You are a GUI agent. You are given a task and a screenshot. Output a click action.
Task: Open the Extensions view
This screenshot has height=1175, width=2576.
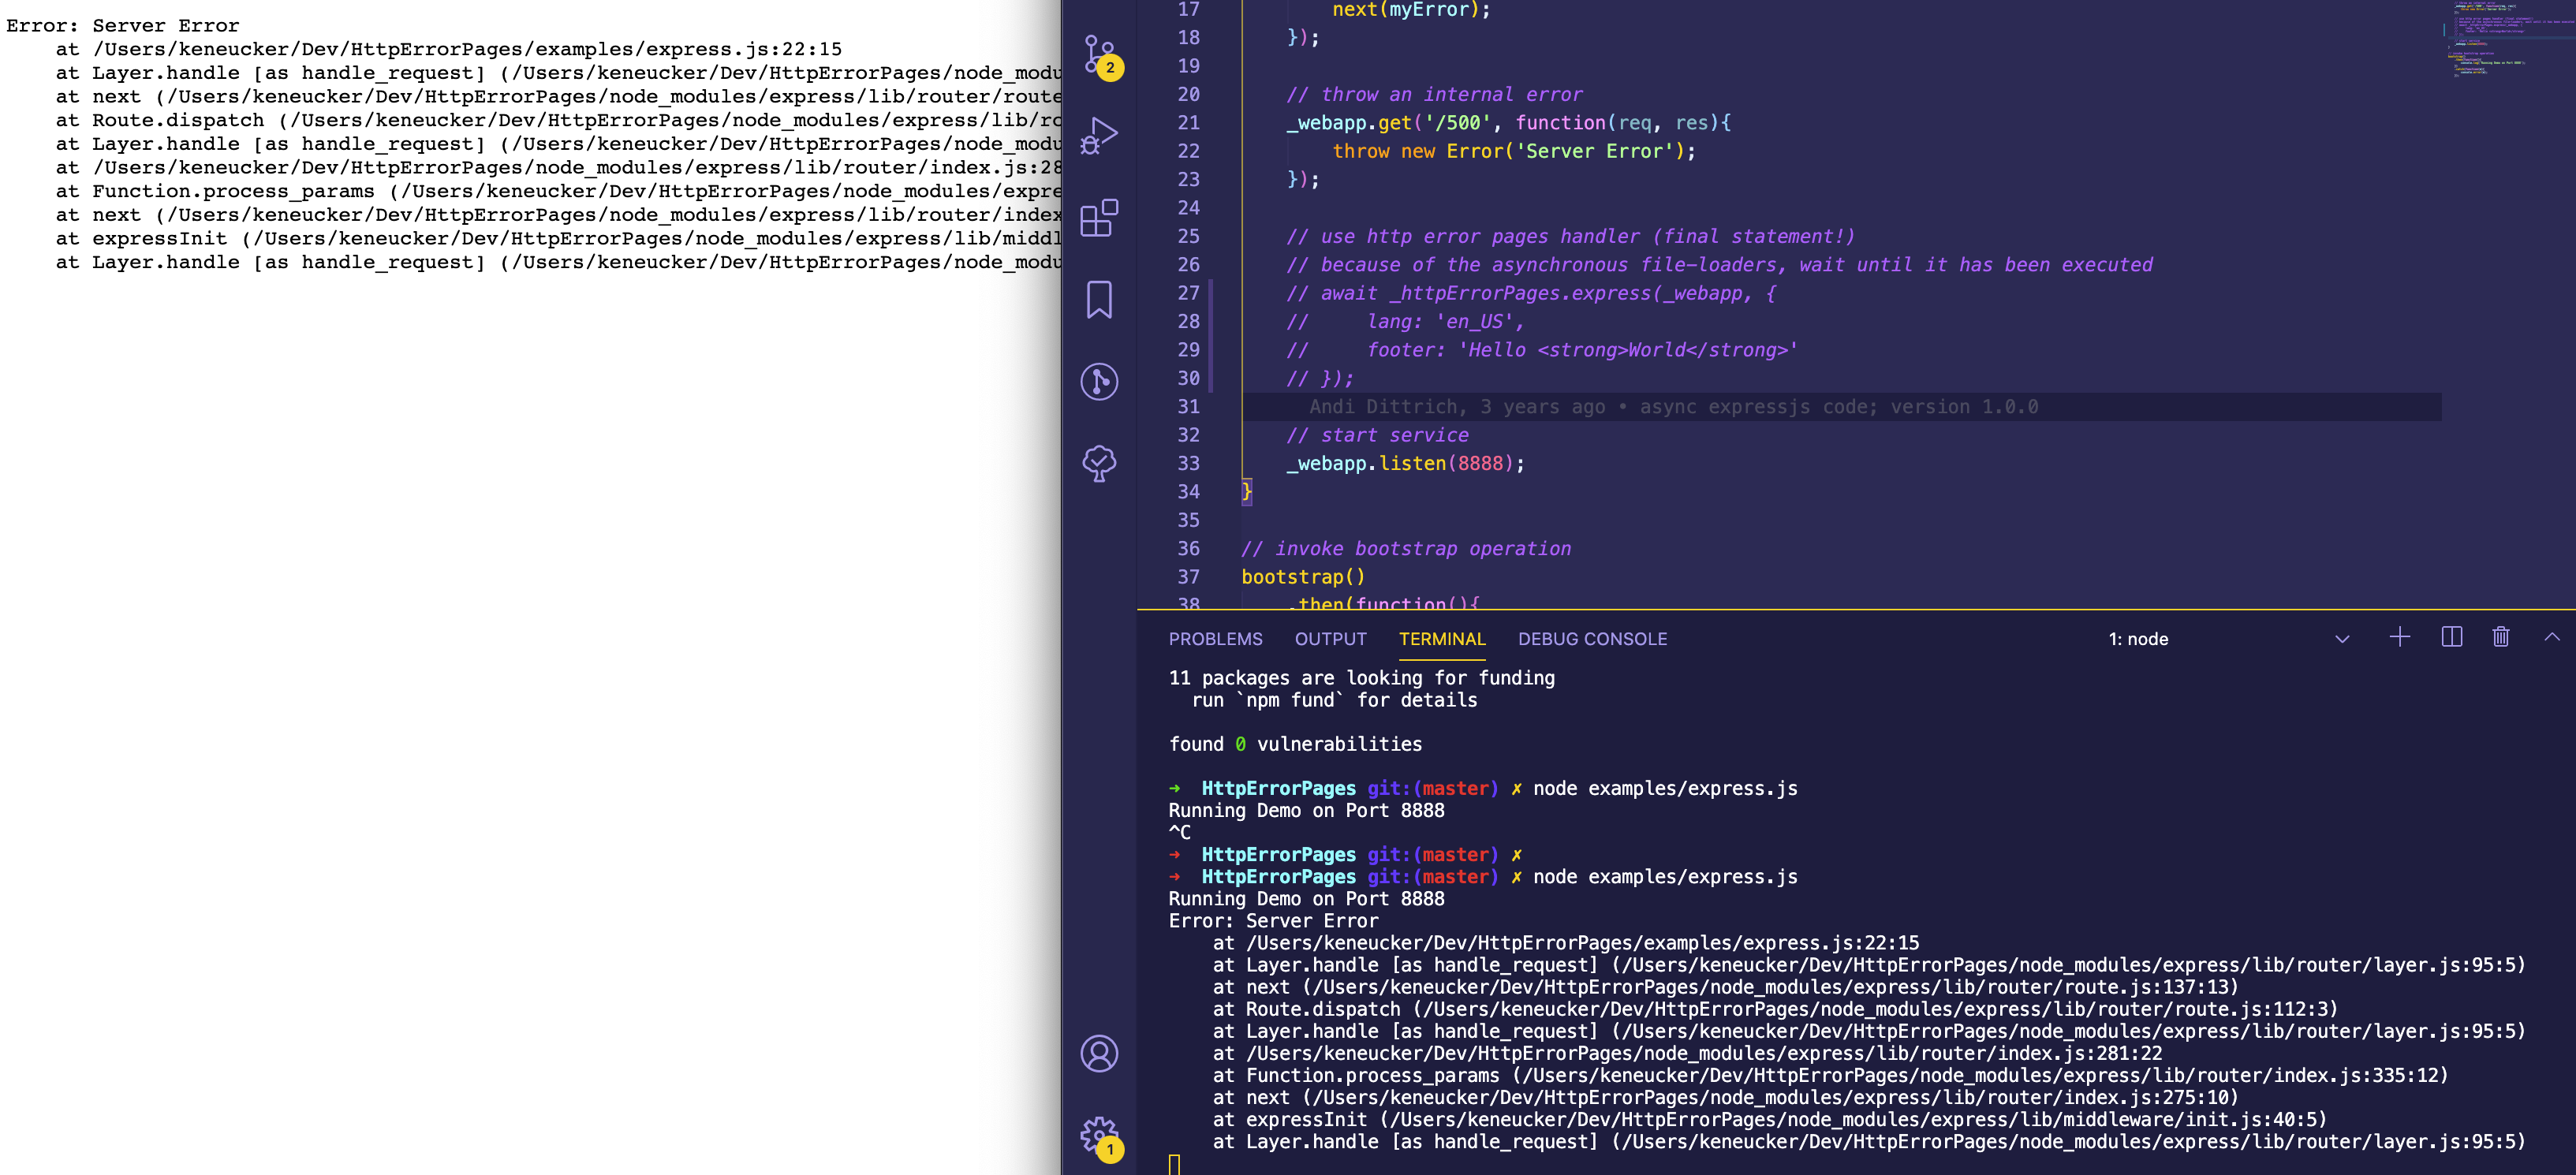1098,218
